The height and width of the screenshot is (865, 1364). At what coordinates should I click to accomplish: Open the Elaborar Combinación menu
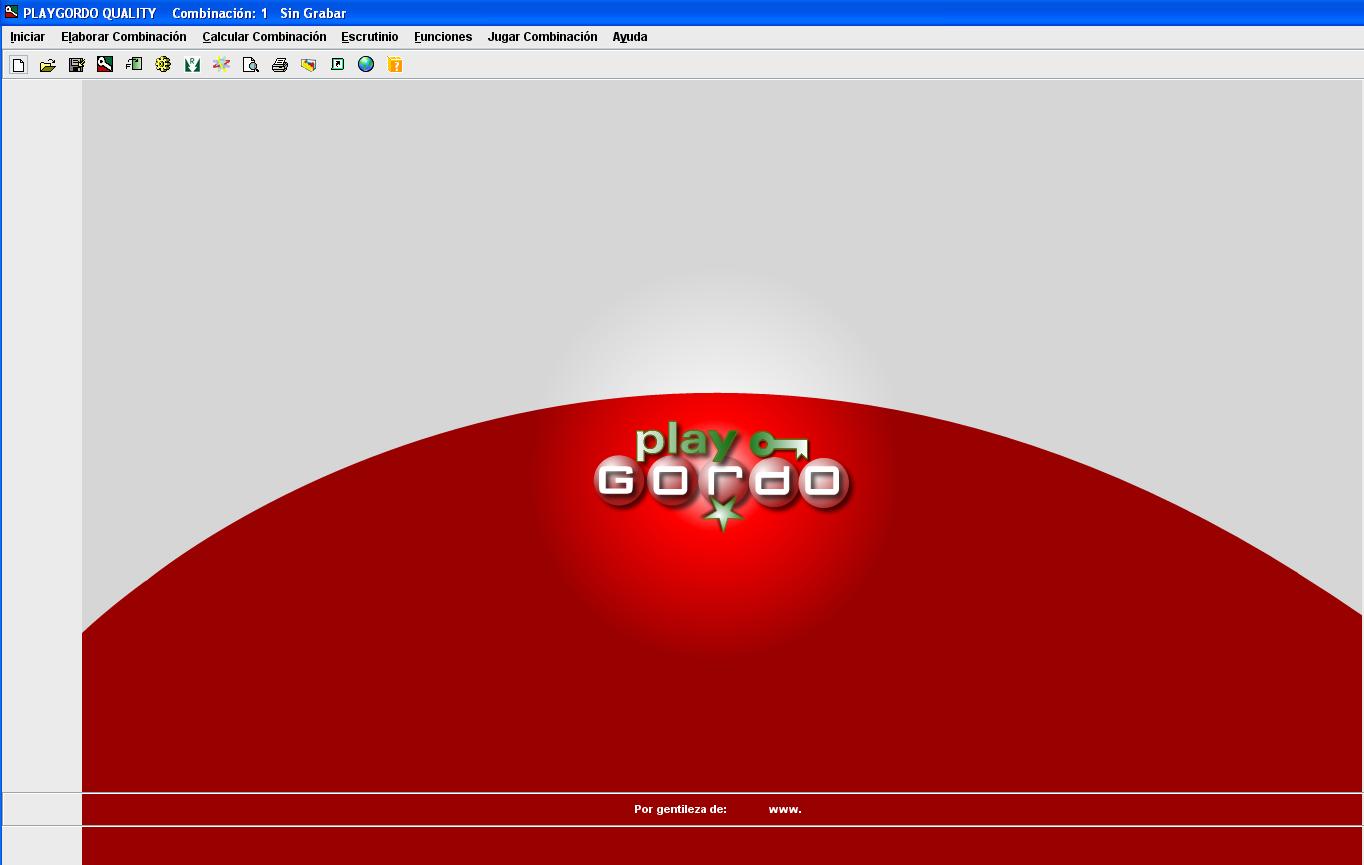point(124,37)
